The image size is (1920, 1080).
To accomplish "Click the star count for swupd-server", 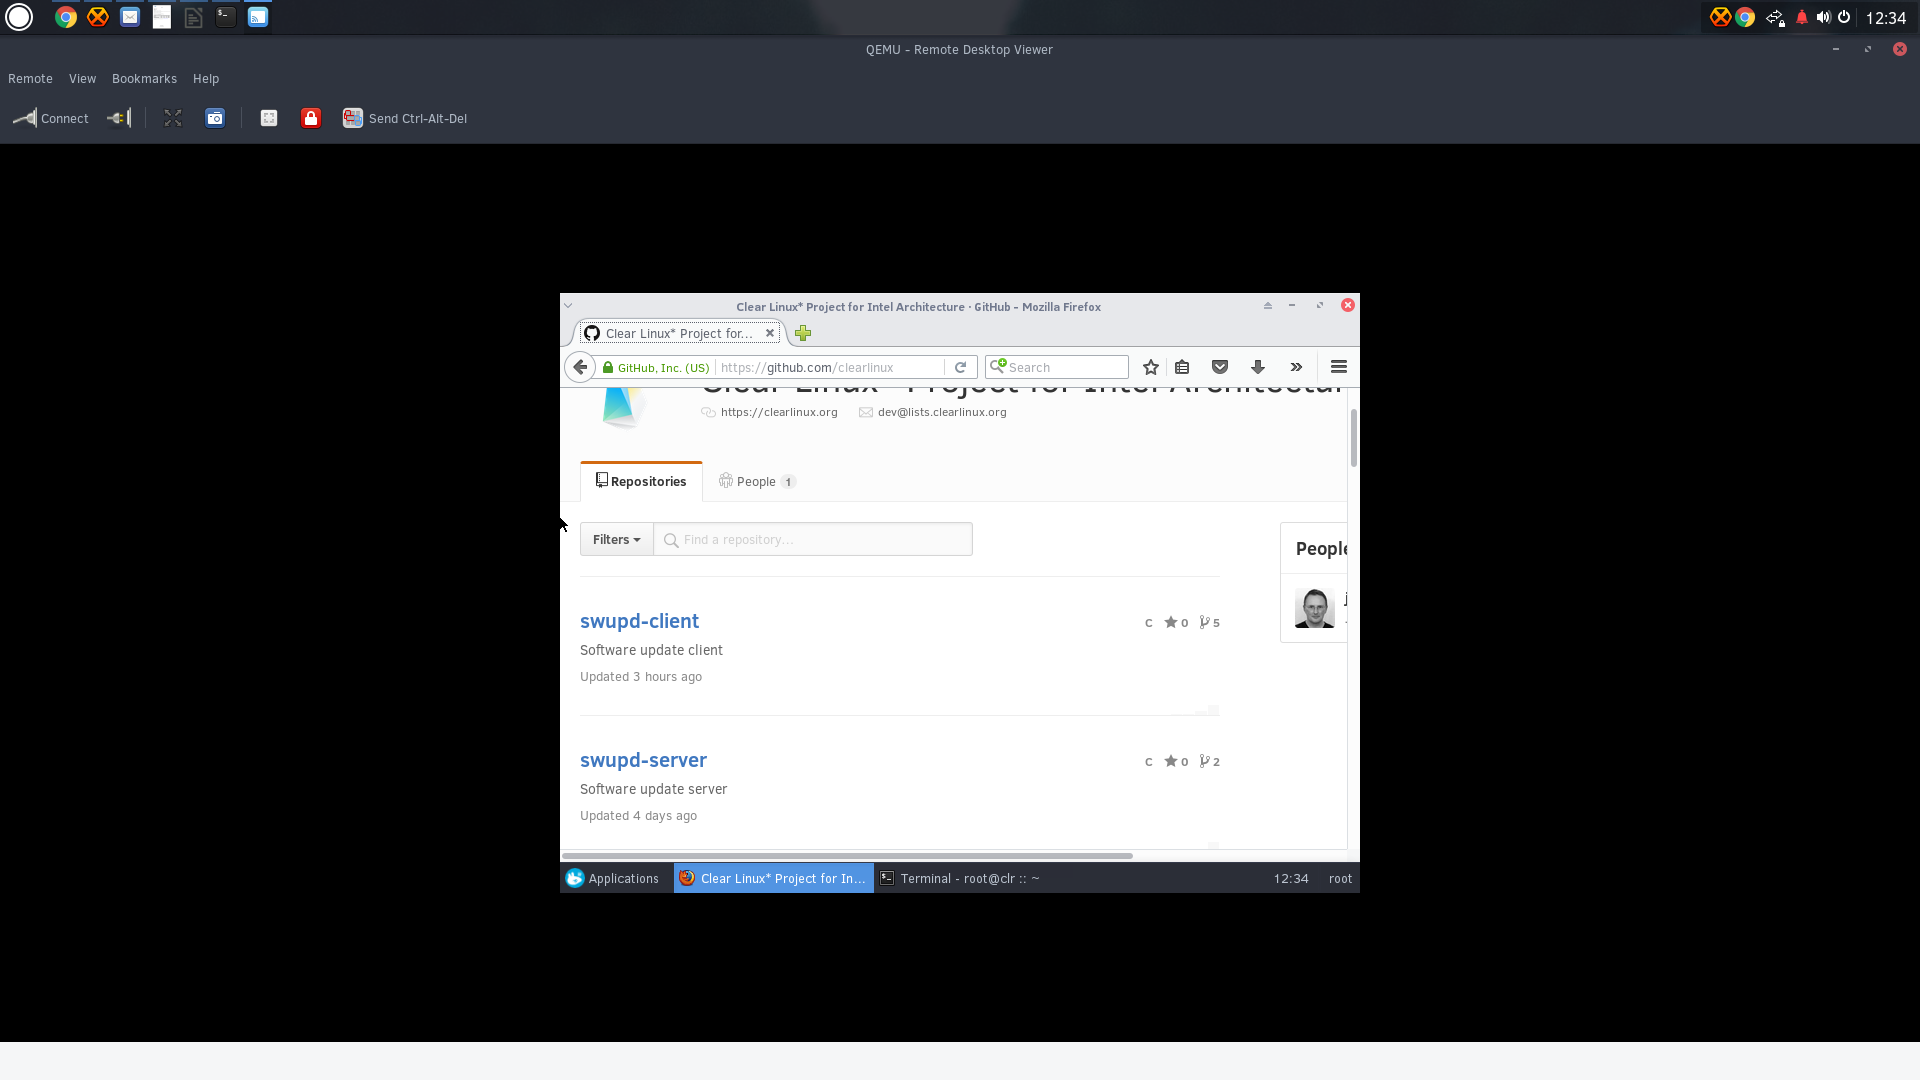I will [1176, 761].
